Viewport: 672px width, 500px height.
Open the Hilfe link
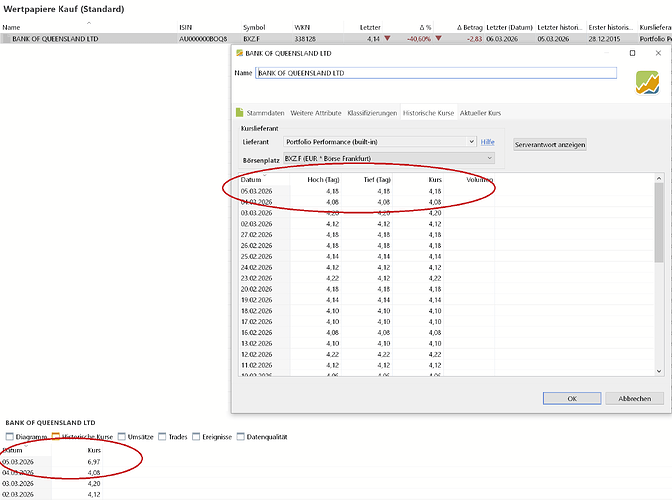click(x=487, y=142)
